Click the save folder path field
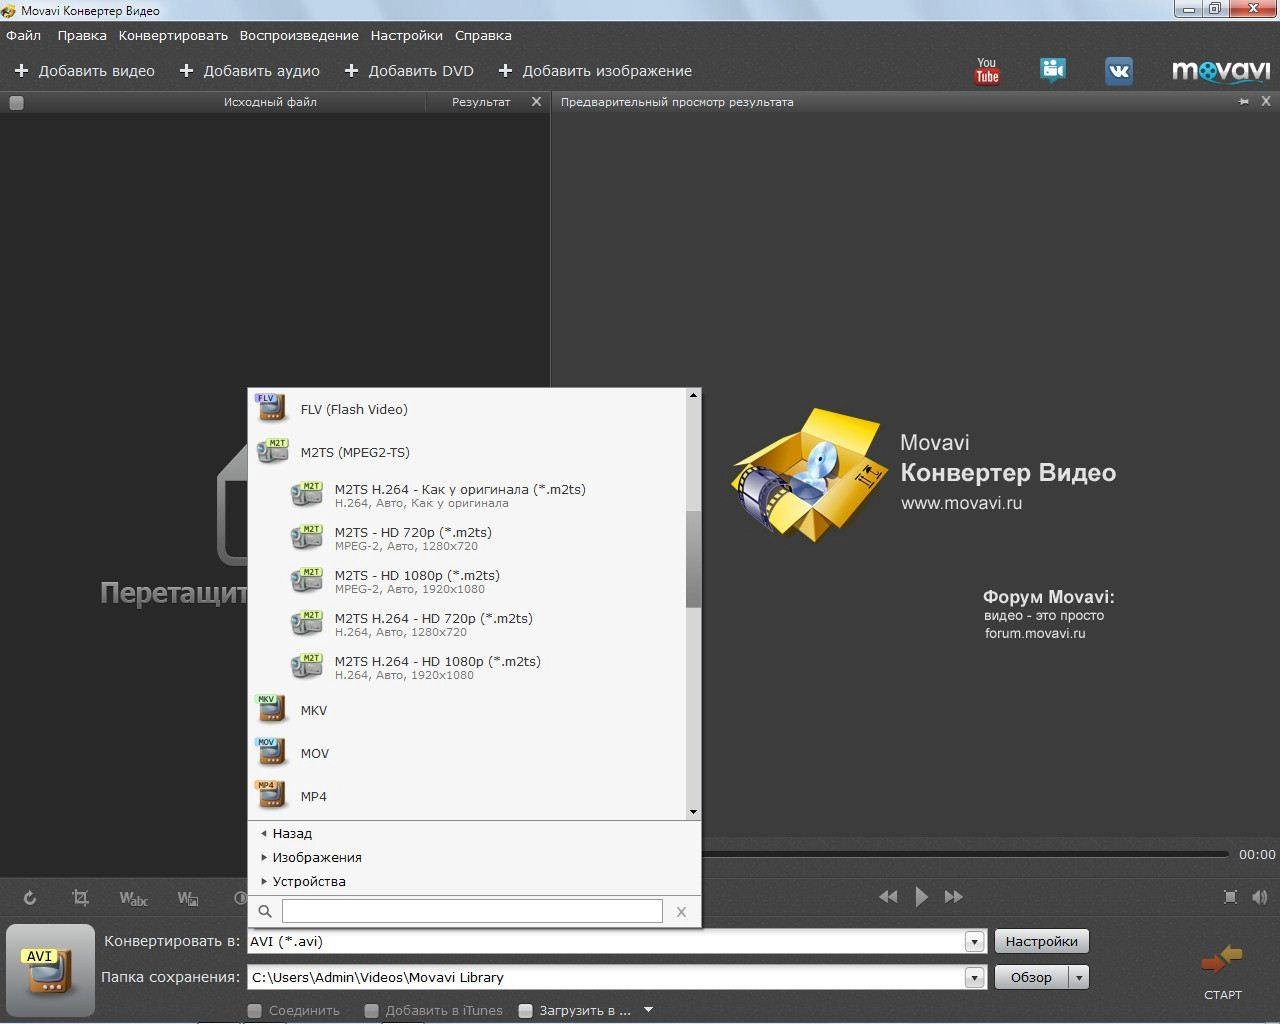This screenshot has height=1024, width=1280. [x=606, y=978]
